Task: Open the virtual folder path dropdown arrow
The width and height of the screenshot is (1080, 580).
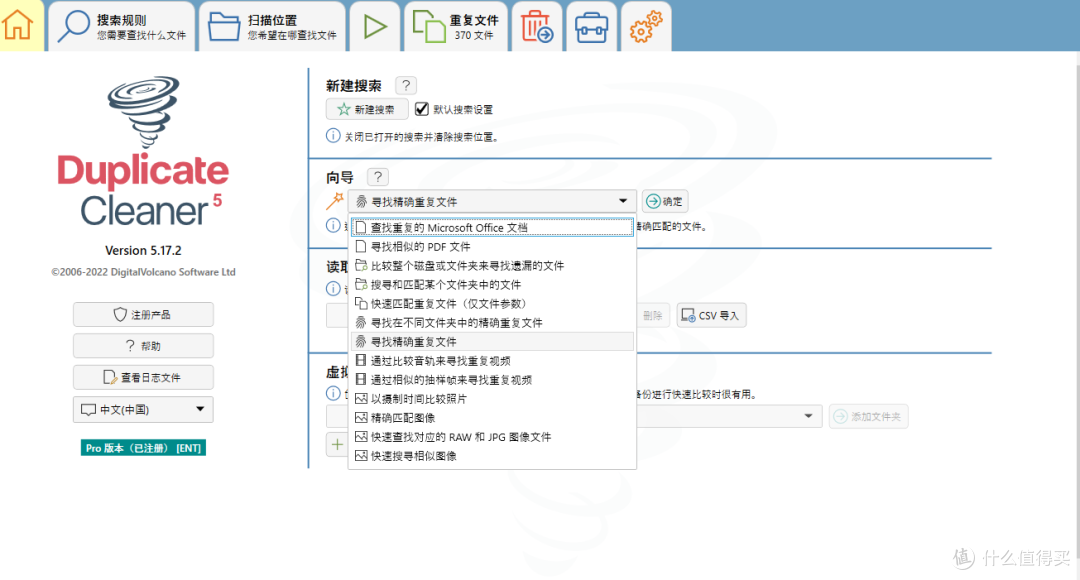Action: coord(808,416)
